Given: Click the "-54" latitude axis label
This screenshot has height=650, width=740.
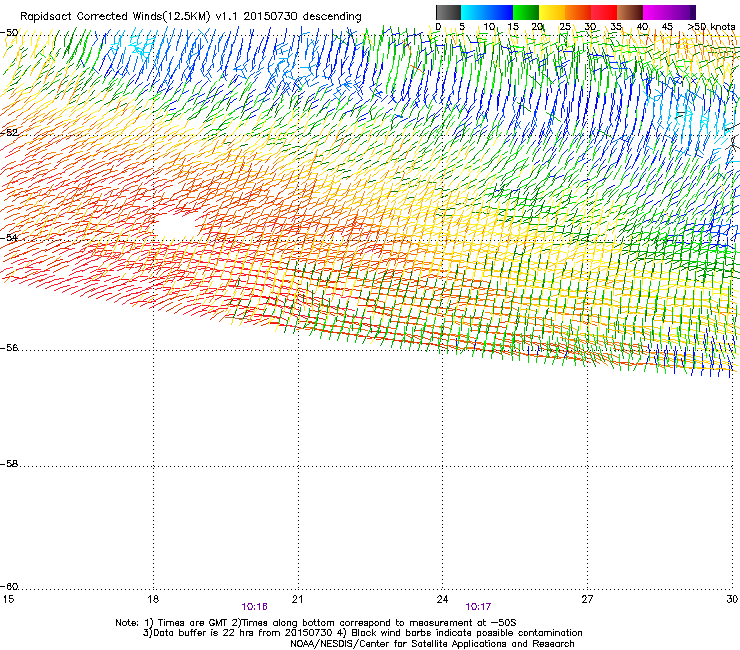Looking at the screenshot, I should pos(10,238).
